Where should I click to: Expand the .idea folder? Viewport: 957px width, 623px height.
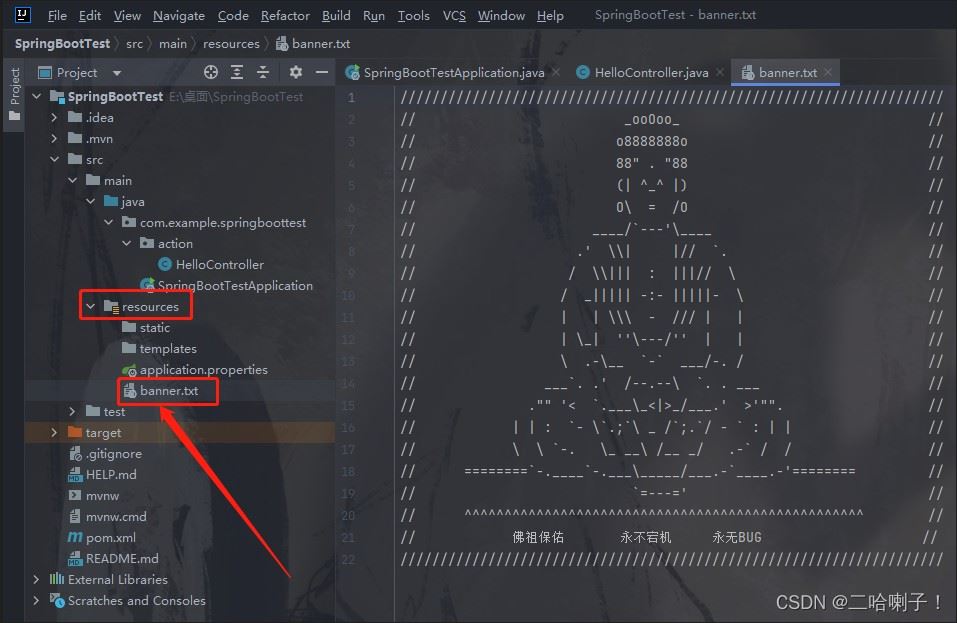pos(54,118)
